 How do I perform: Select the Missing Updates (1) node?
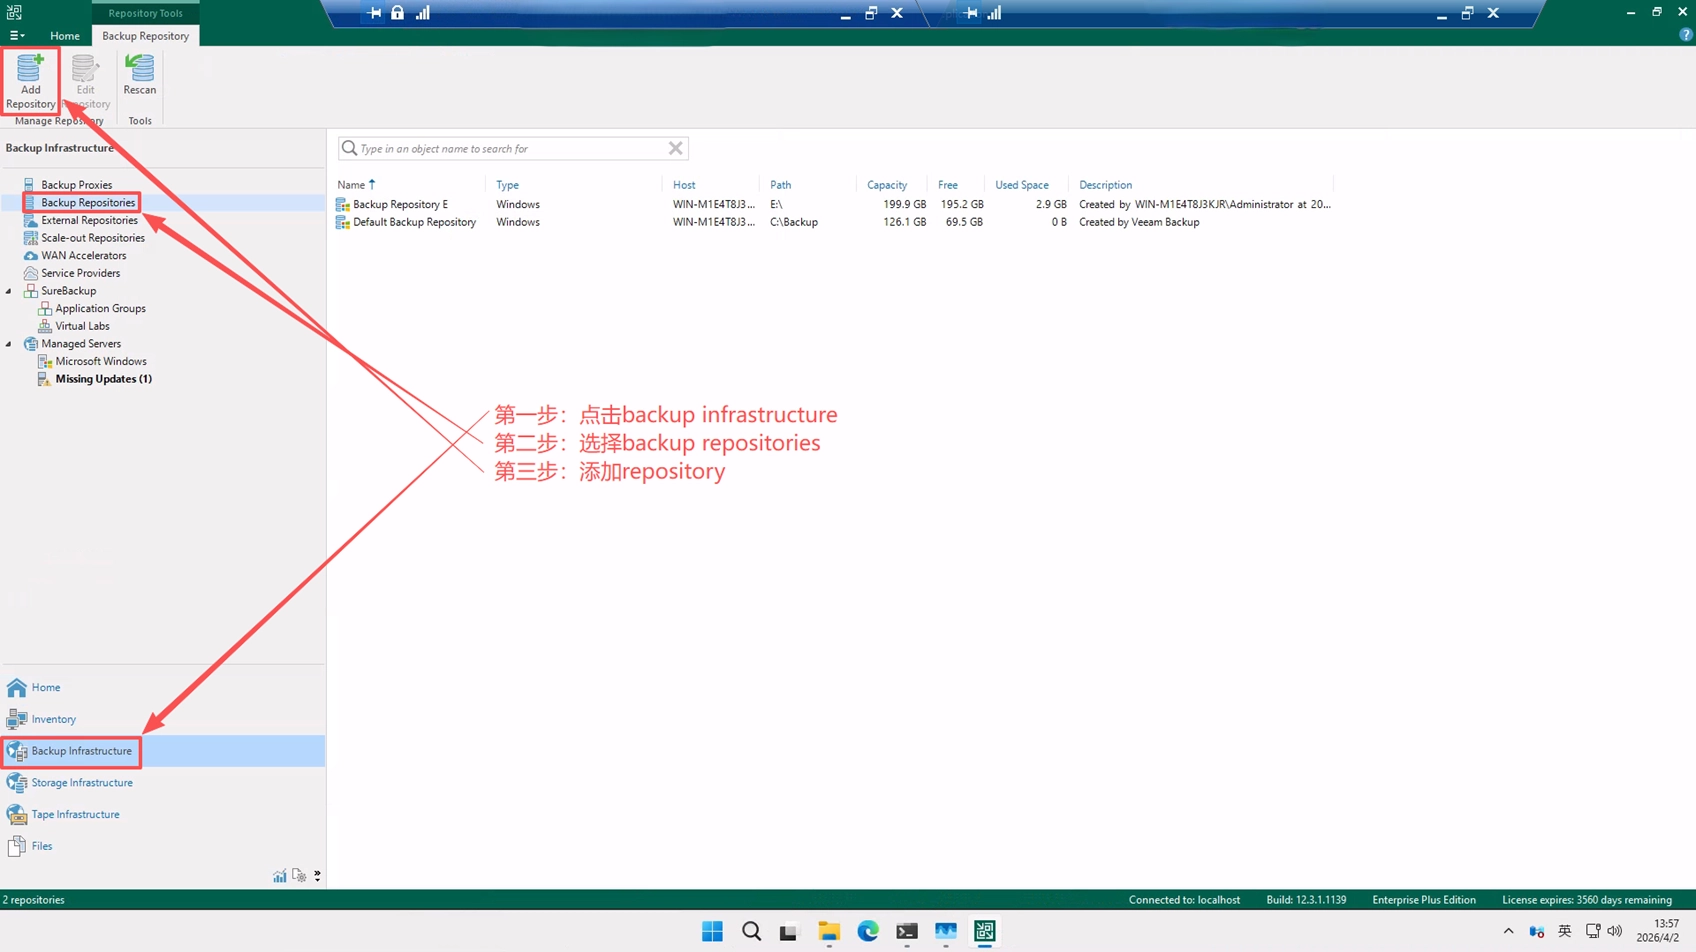pyautogui.click(x=103, y=379)
